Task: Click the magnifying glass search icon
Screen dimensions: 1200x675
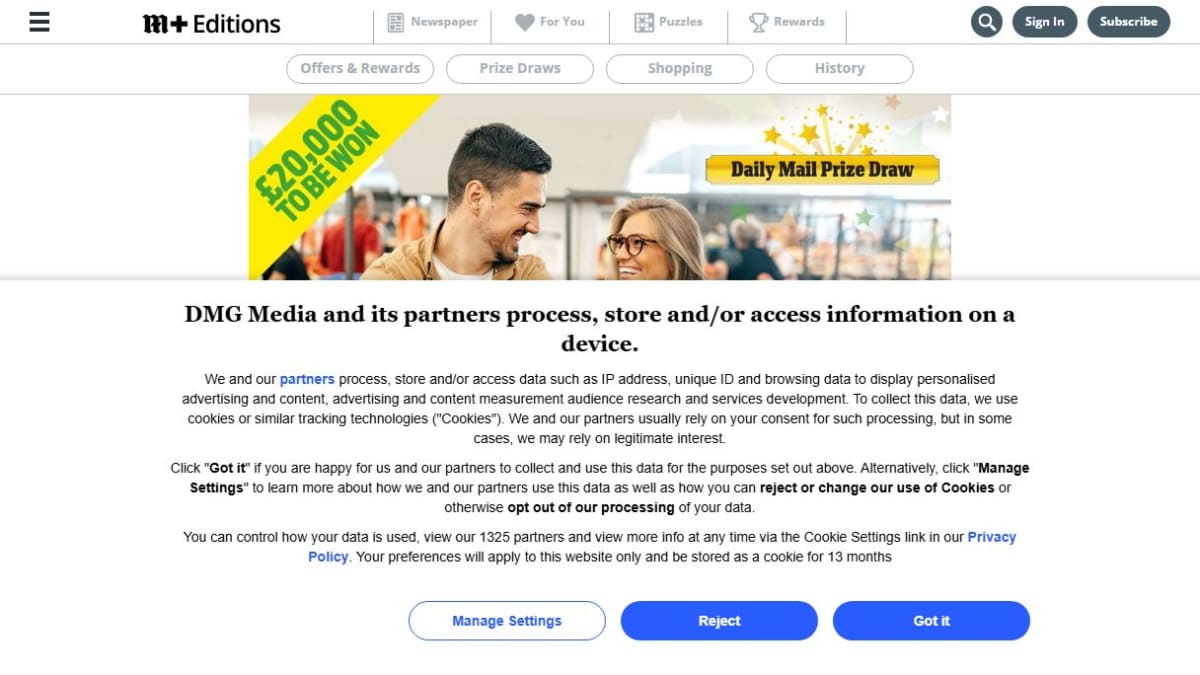Action: point(986,22)
